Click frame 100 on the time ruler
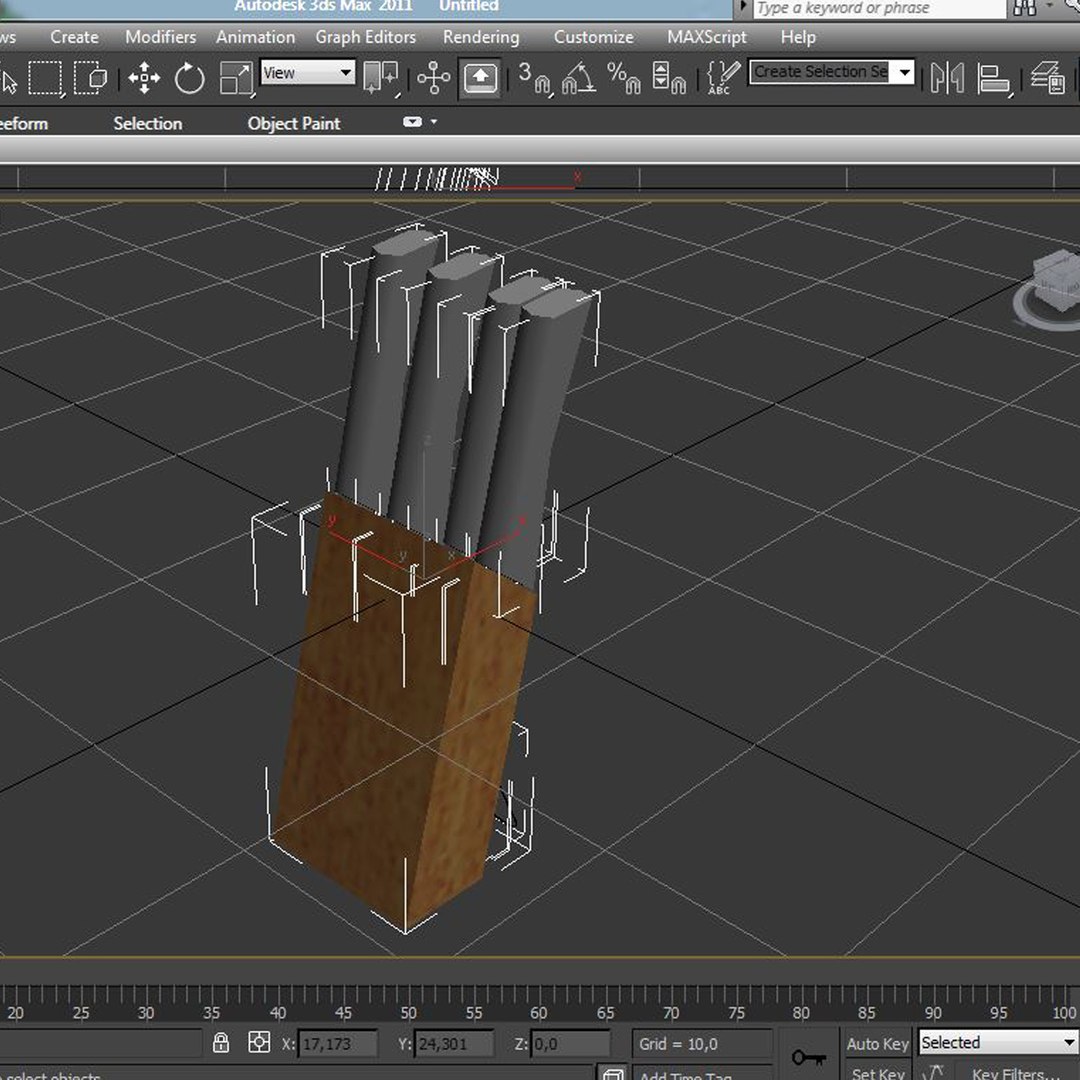Image resolution: width=1080 pixels, height=1080 pixels. (1064, 1012)
